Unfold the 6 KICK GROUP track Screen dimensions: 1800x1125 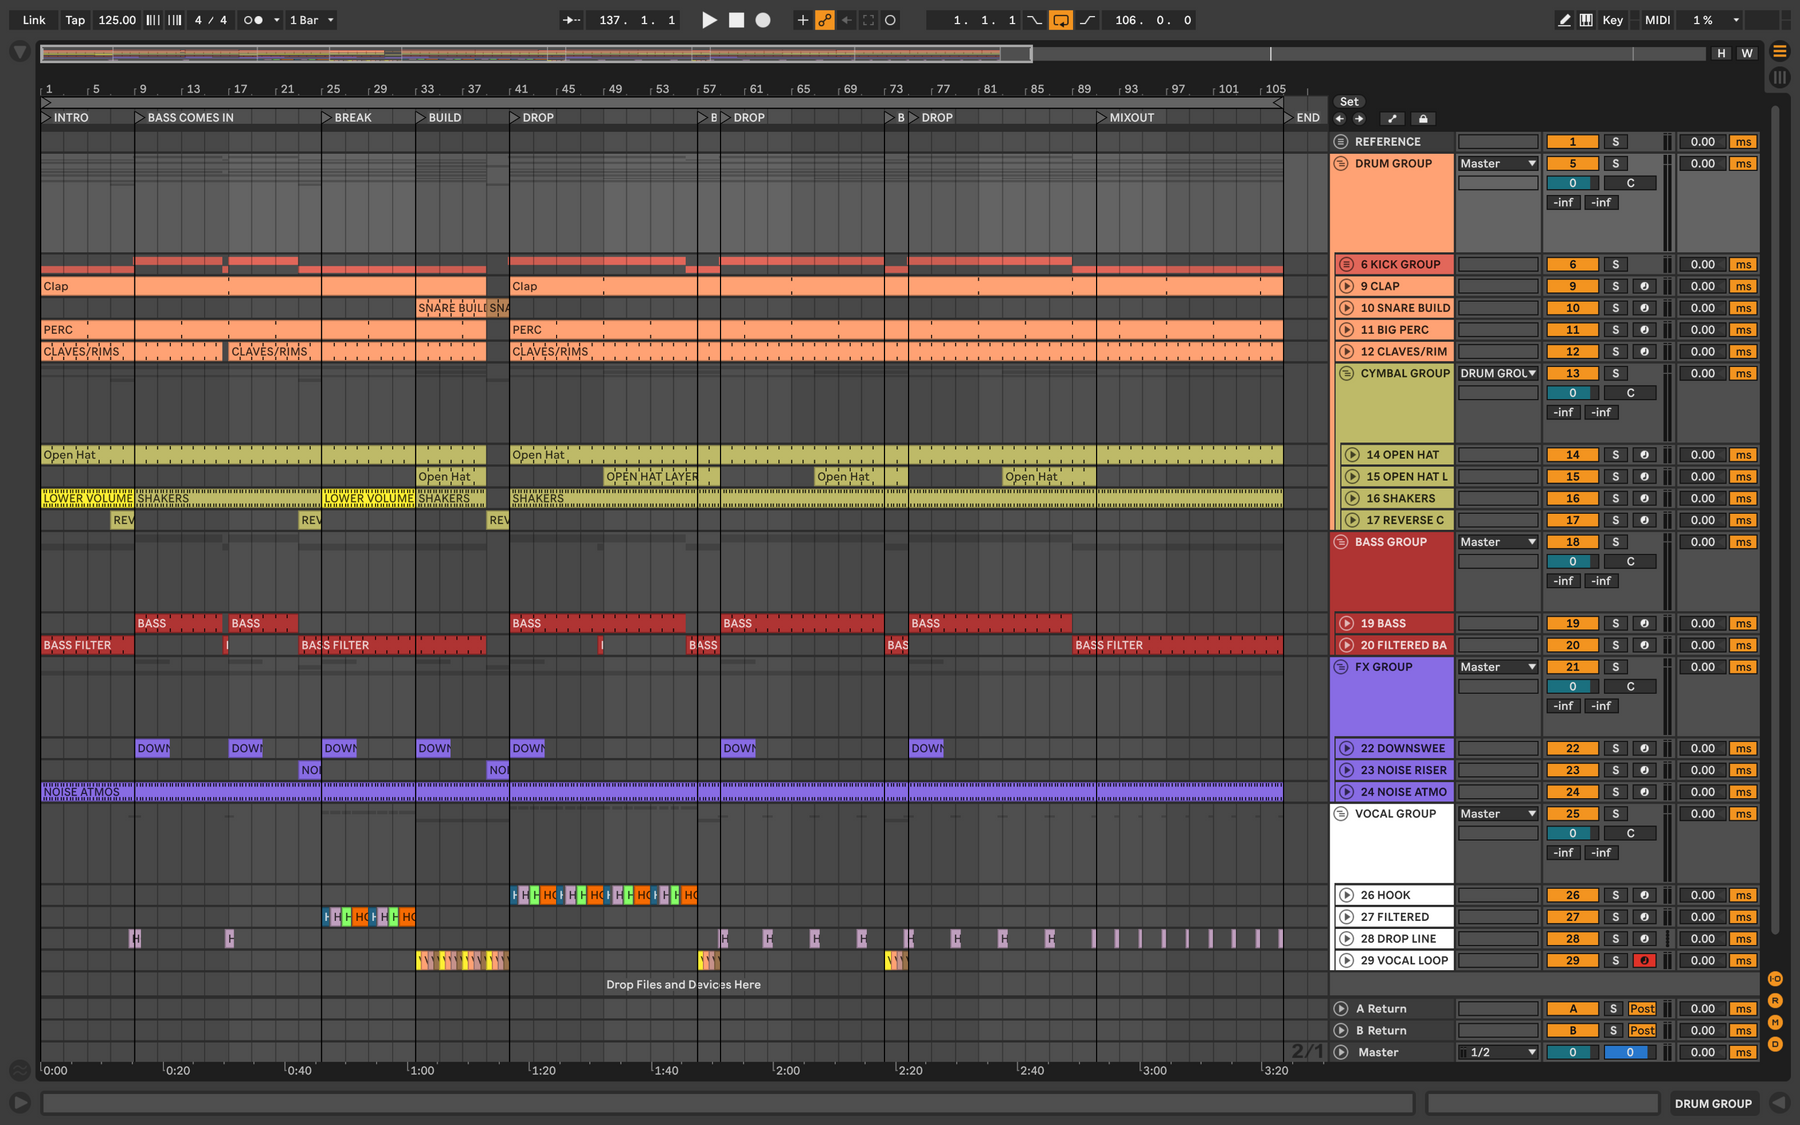[x=1347, y=265]
